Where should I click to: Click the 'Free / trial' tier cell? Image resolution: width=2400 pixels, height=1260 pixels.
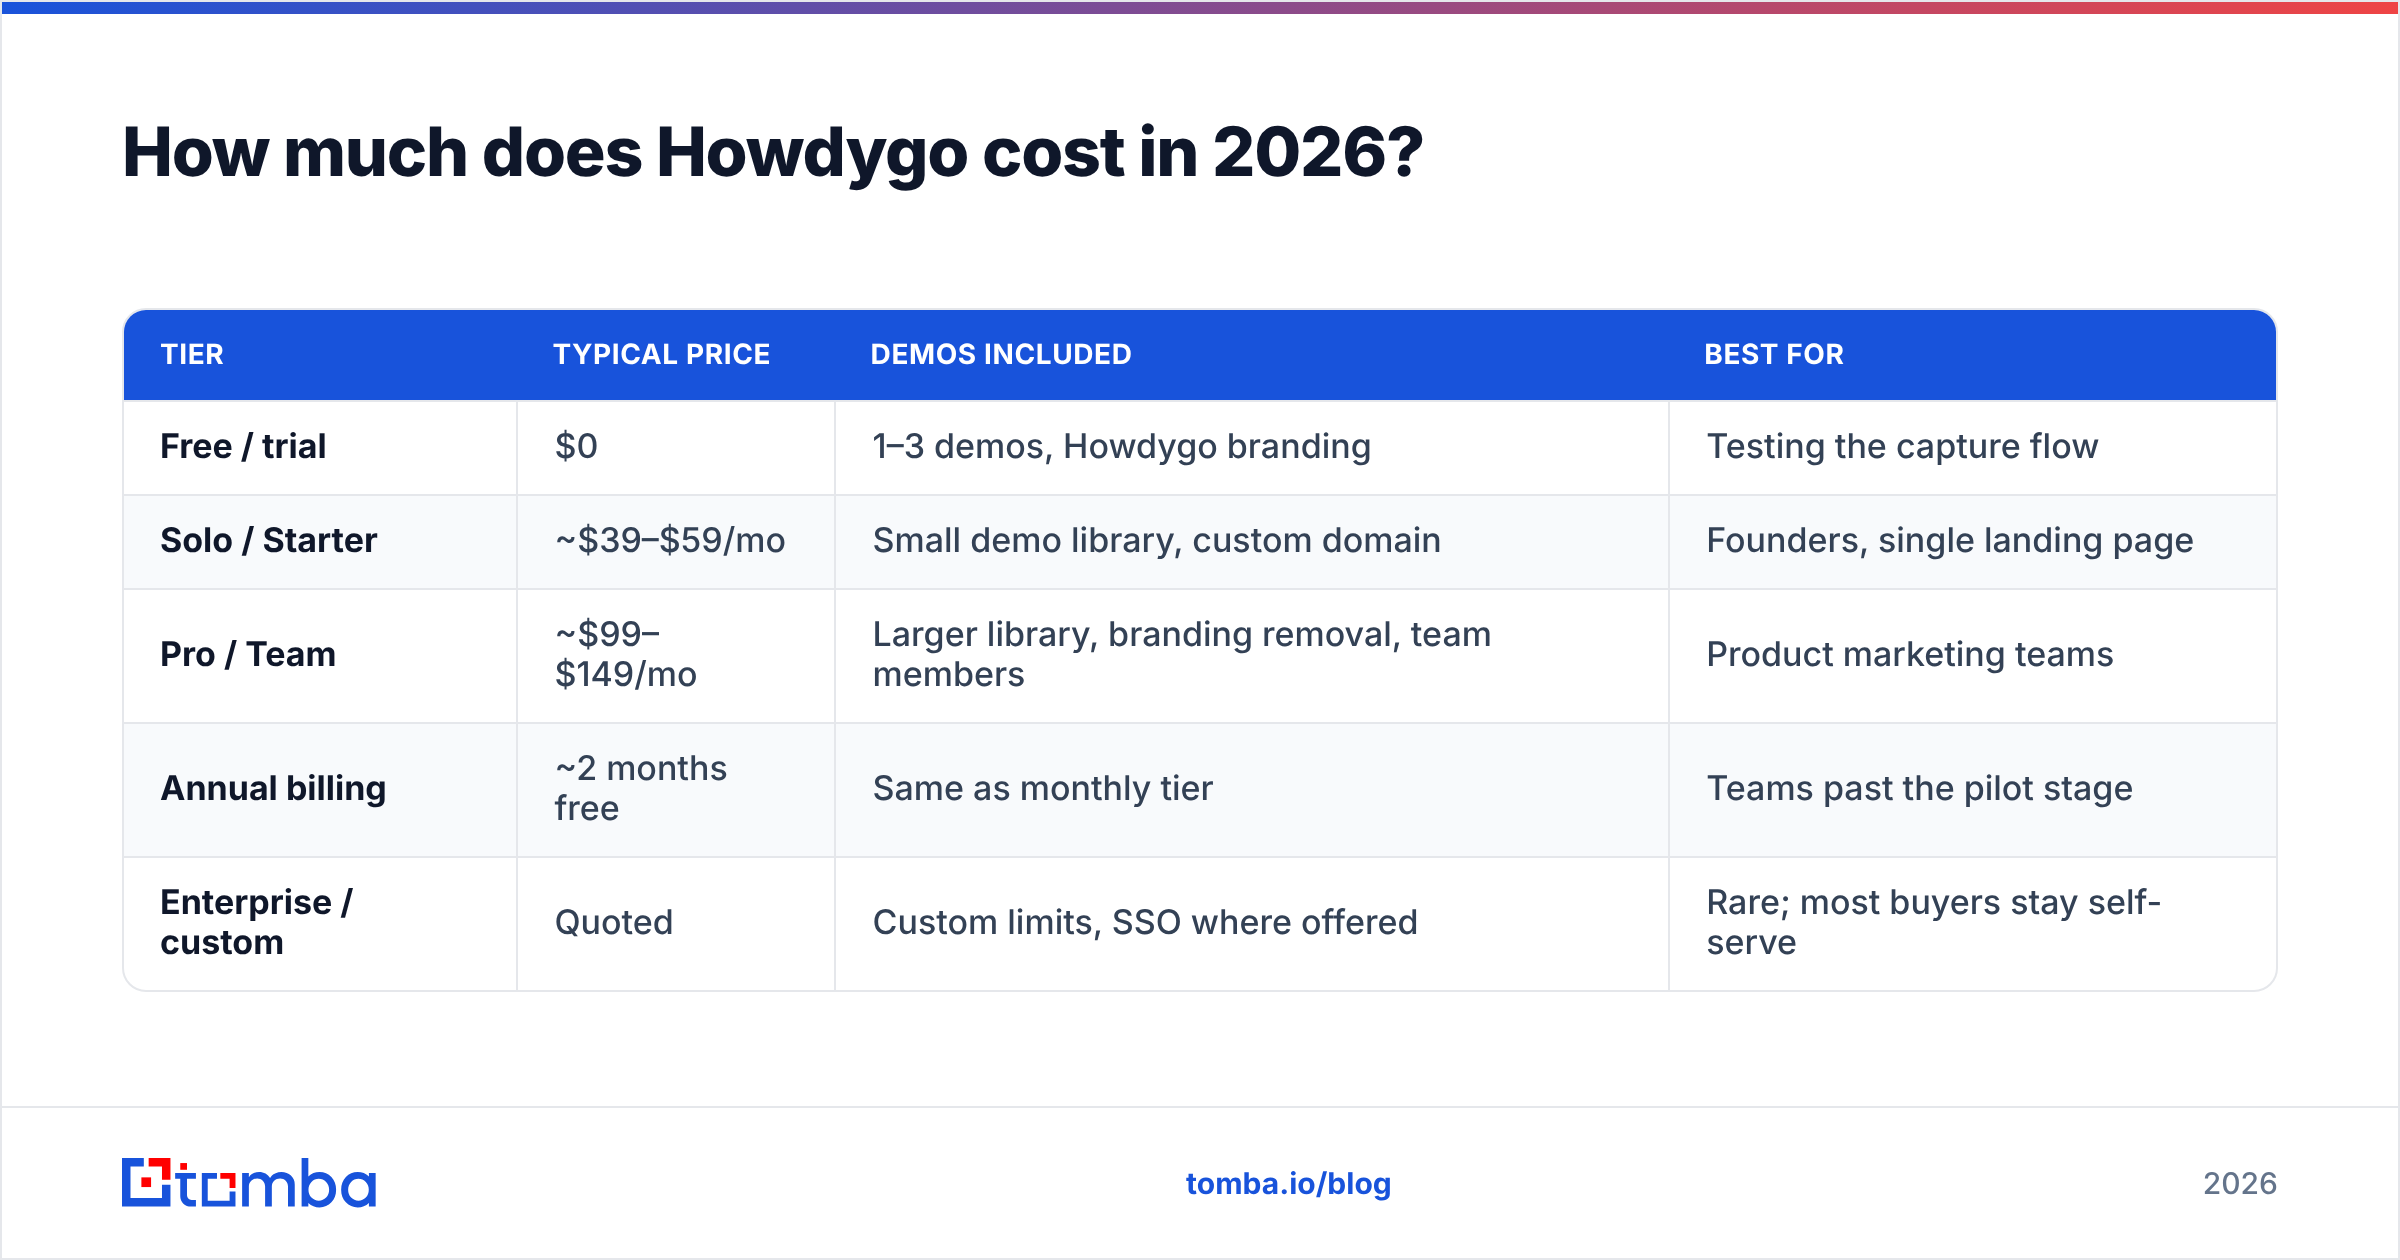(x=320, y=447)
